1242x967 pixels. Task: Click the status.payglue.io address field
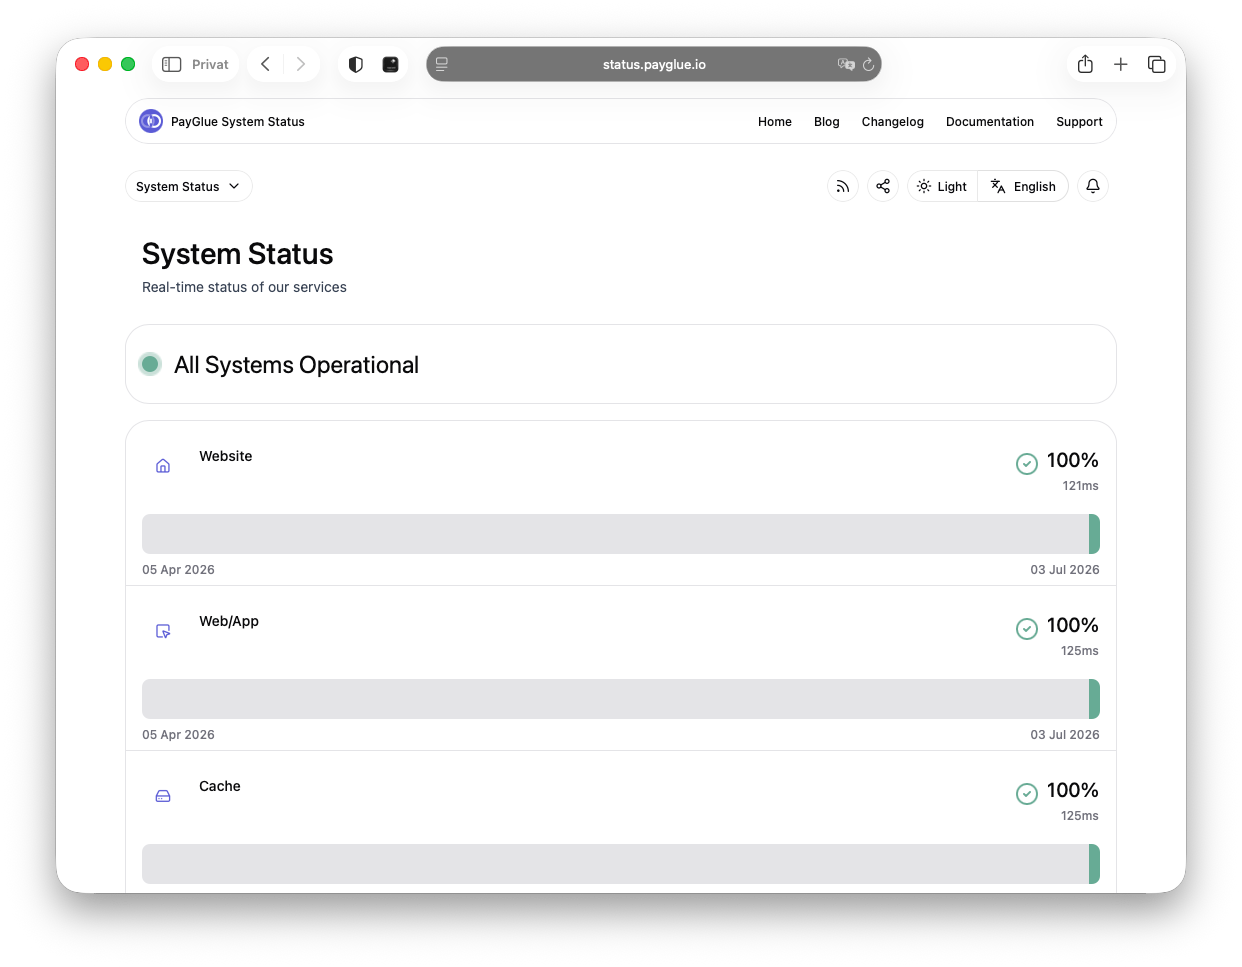pos(654,64)
